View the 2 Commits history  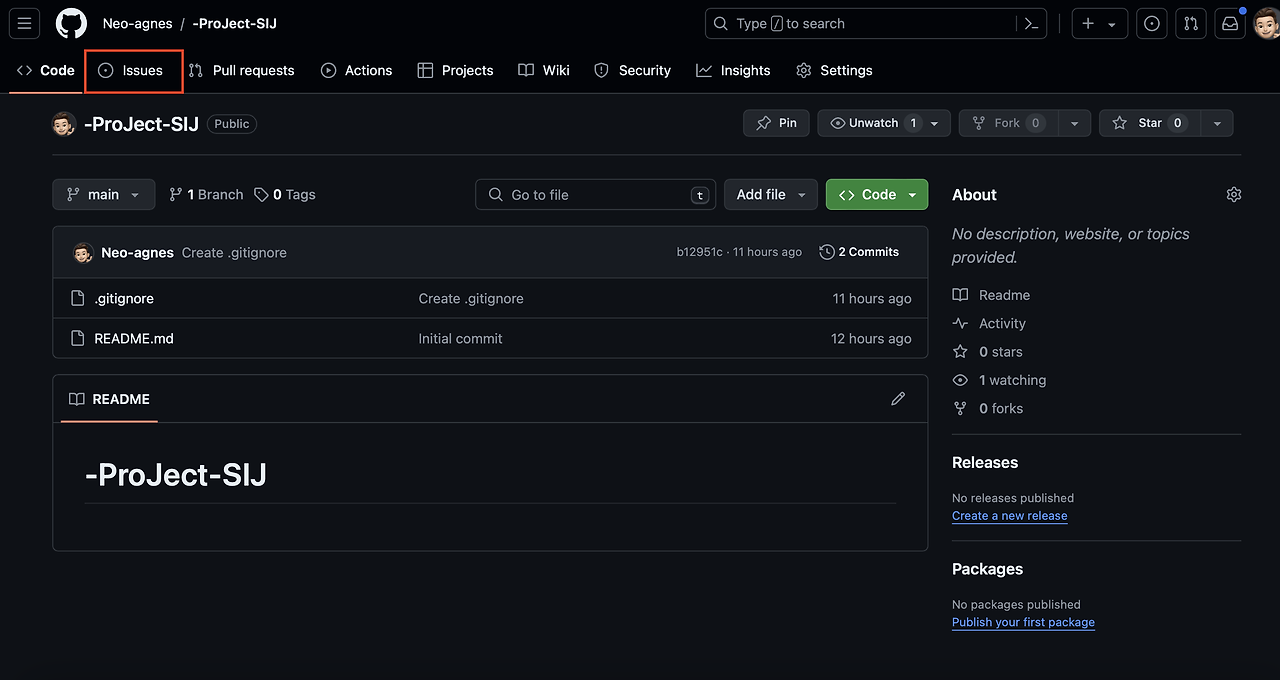point(859,252)
